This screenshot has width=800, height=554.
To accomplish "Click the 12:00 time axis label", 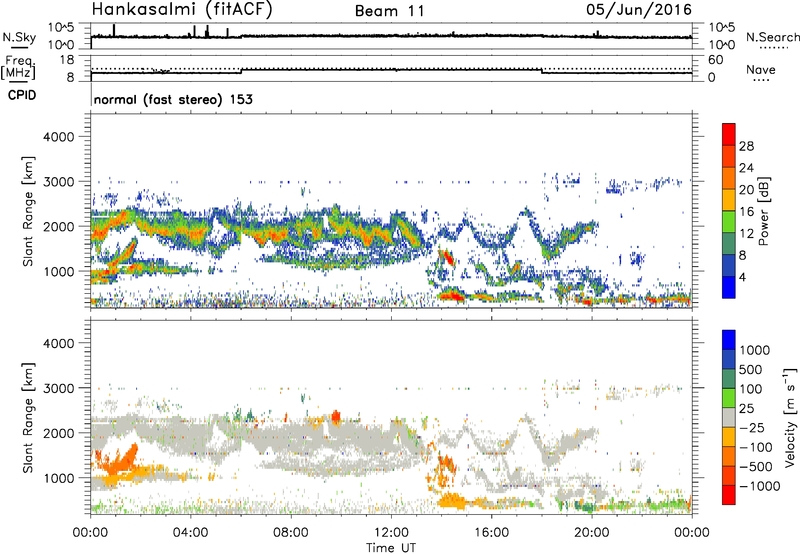I will (x=391, y=533).
